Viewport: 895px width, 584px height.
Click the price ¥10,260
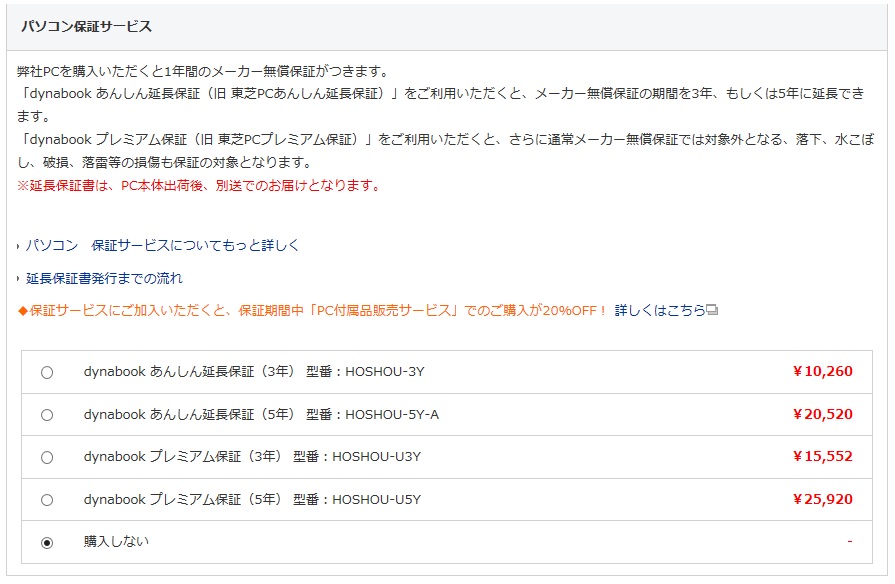(x=823, y=372)
